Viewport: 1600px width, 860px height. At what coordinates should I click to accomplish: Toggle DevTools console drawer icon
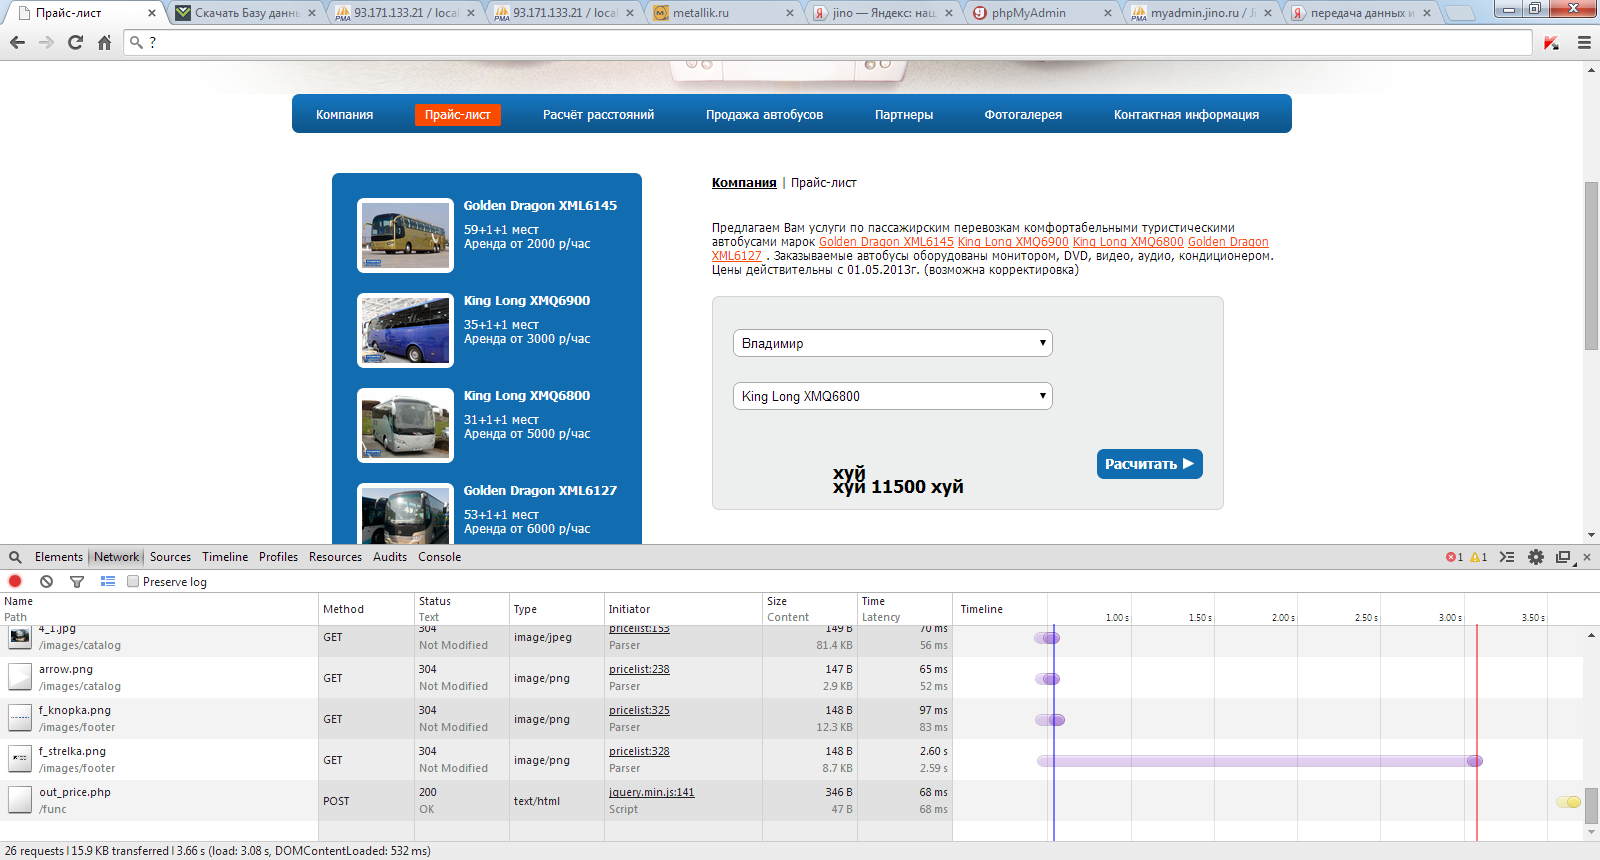point(1507,557)
